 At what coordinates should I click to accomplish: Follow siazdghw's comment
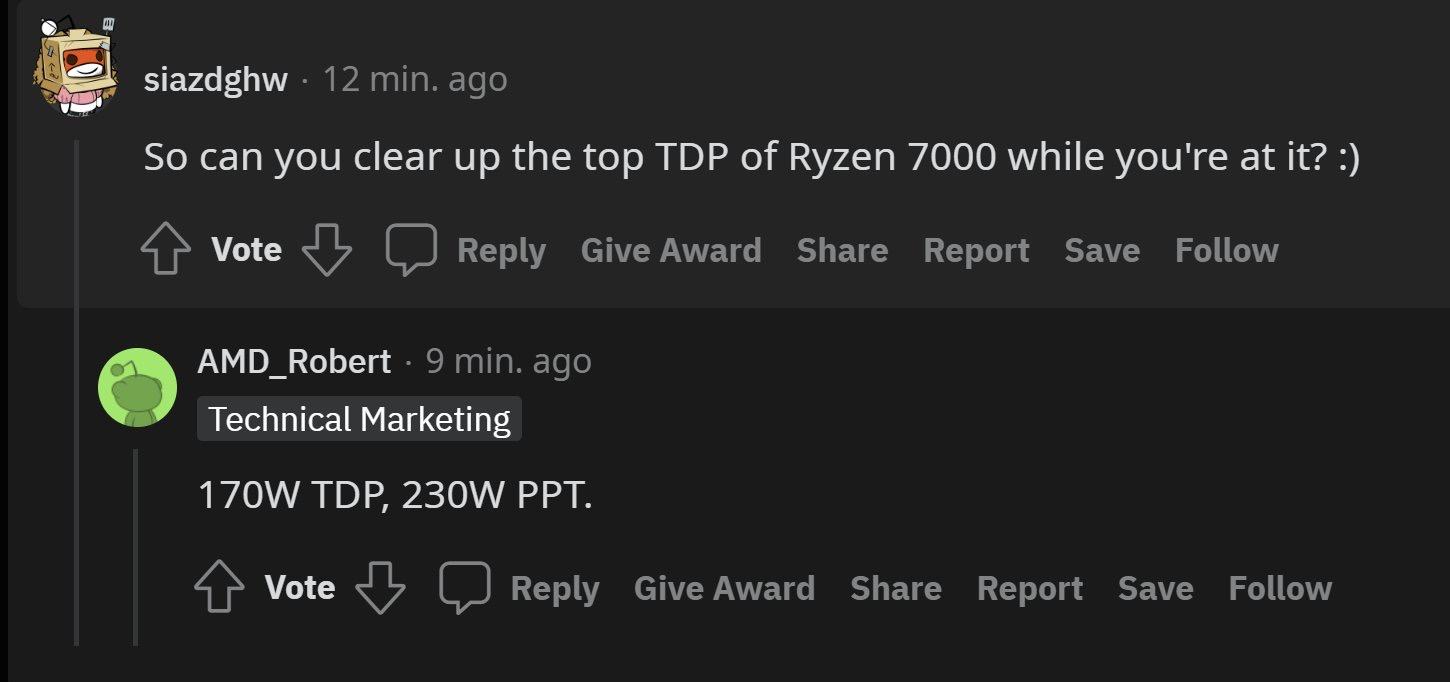click(1226, 250)
